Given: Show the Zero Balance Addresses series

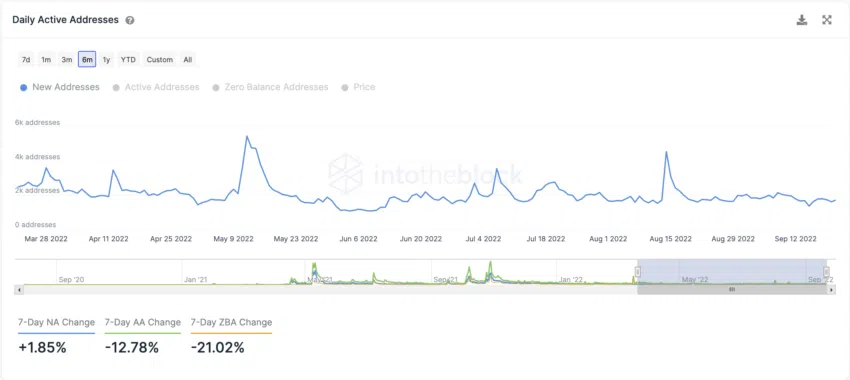Looking at the screenshot, I should (271, 87).
